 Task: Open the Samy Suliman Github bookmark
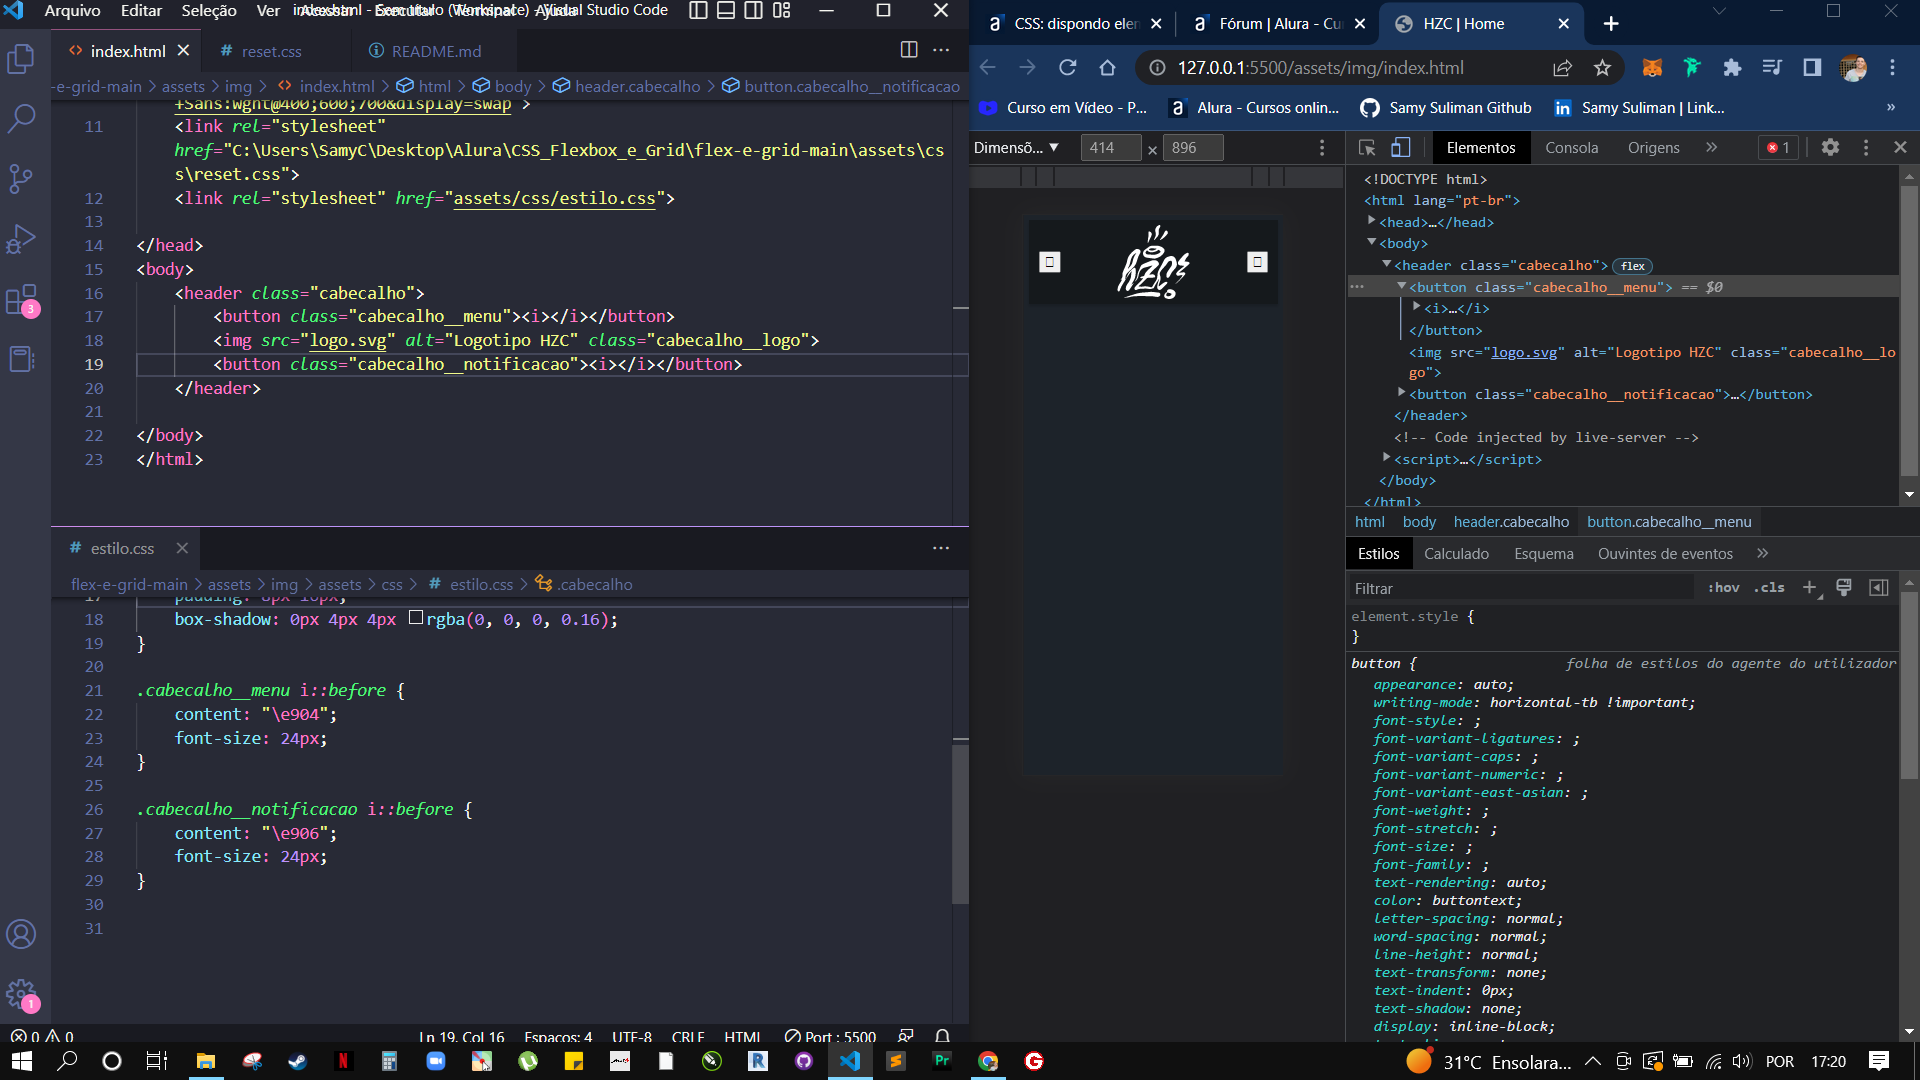[x=1446, y=108]
